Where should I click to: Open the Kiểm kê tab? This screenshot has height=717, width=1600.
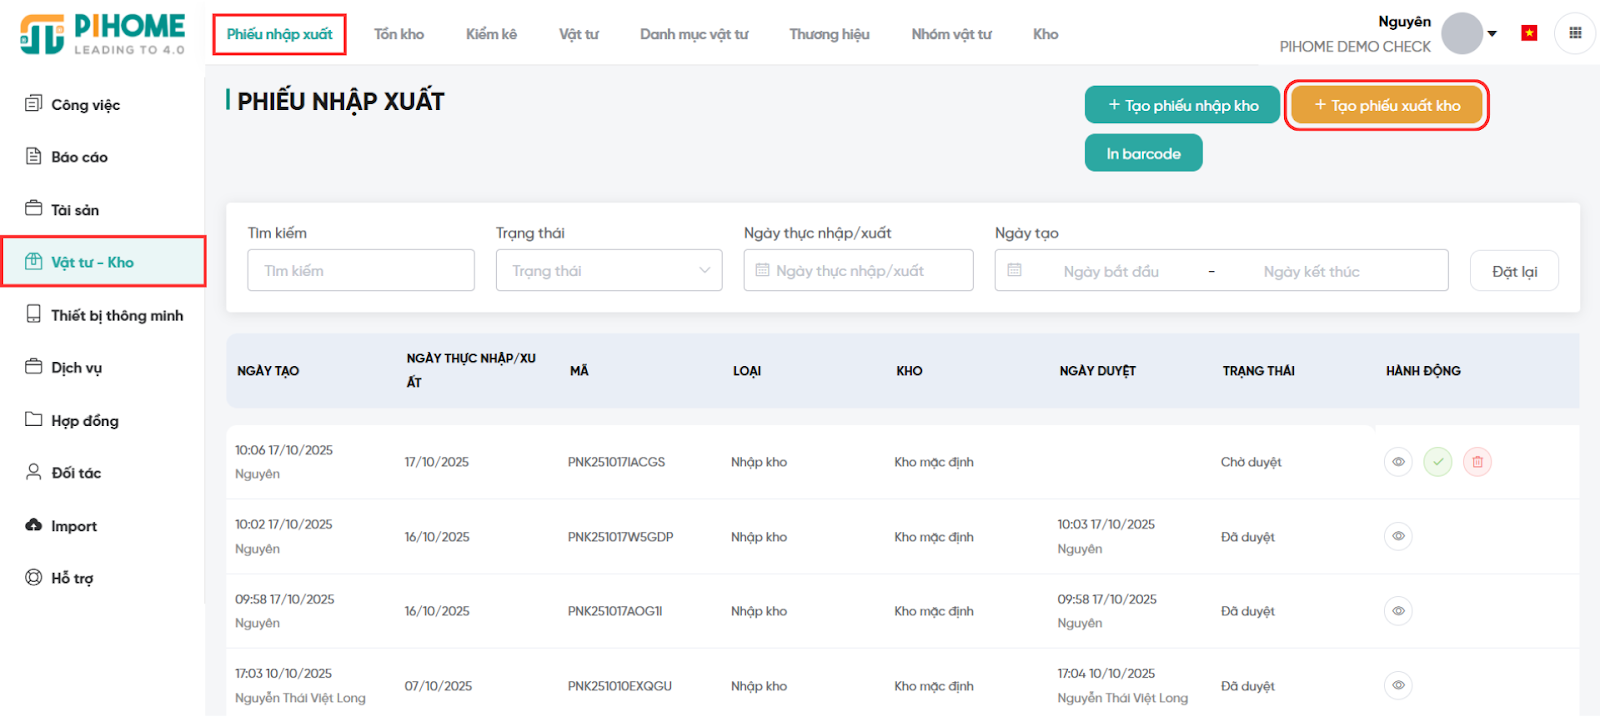pyautogui.click(x=491, y=34)
